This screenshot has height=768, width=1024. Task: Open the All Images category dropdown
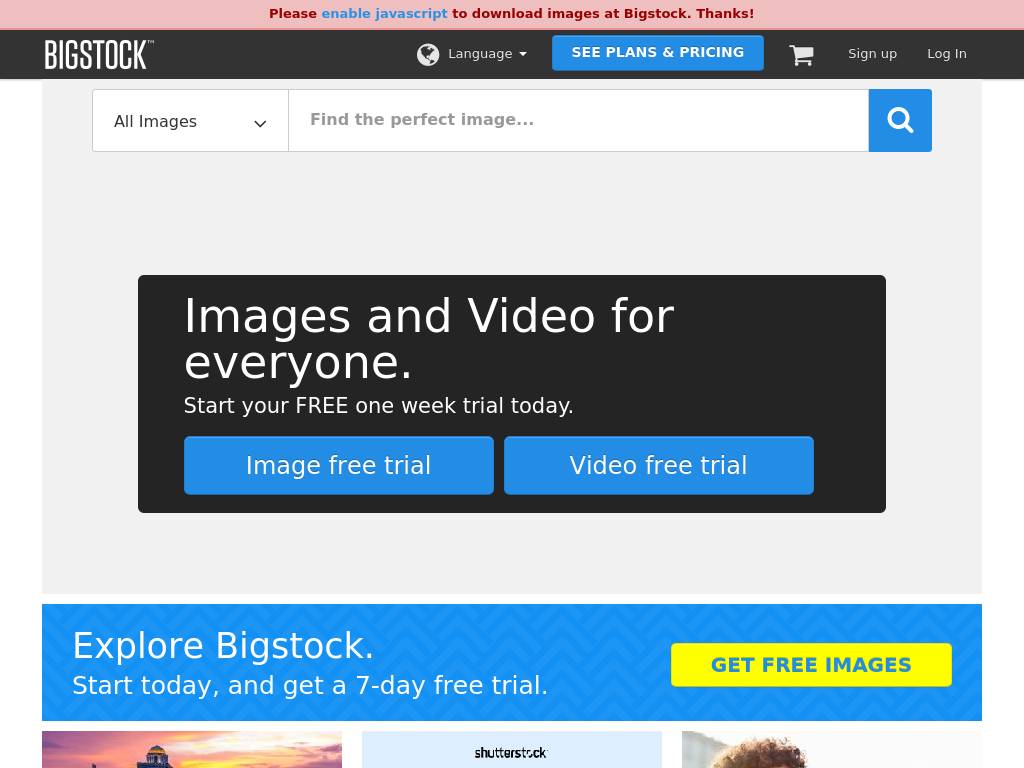click(190, 121)
